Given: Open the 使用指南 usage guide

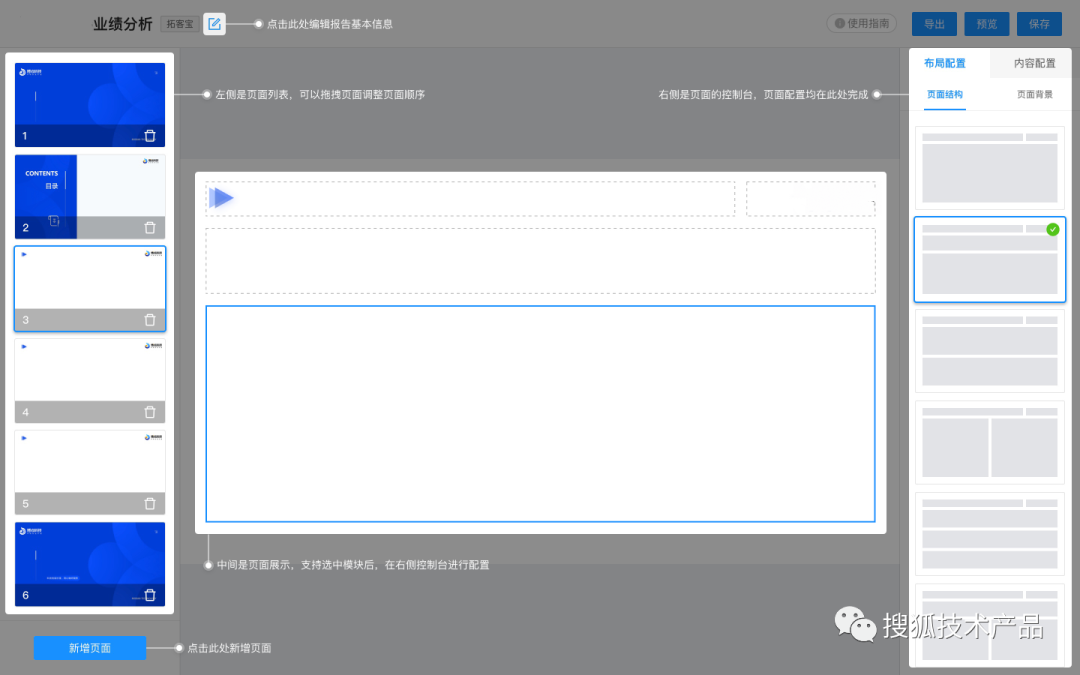Looking at the screenshot, I should click(x=862, y=23).
